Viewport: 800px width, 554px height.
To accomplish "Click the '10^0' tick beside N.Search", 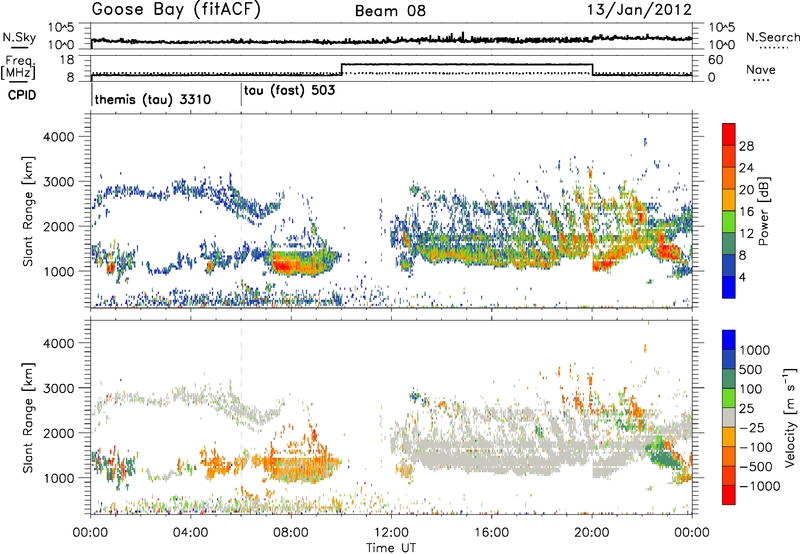I will (722, 45).
